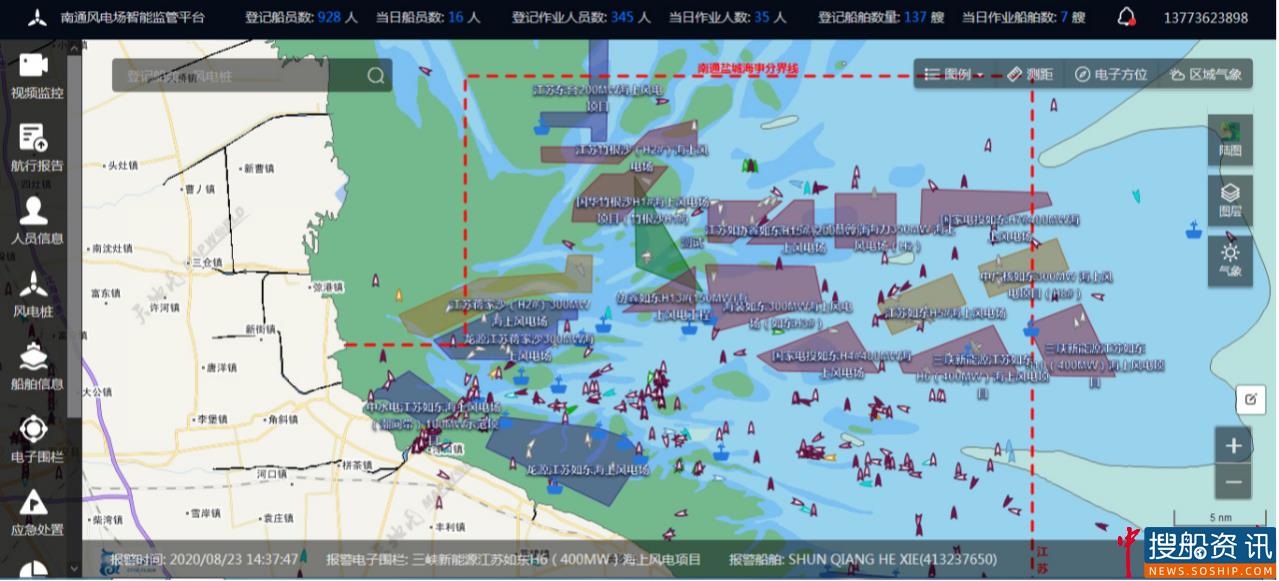This screenshot has height=581, width=1279.
Task: Click the map edit note icon
Action: pos(1250,399)
